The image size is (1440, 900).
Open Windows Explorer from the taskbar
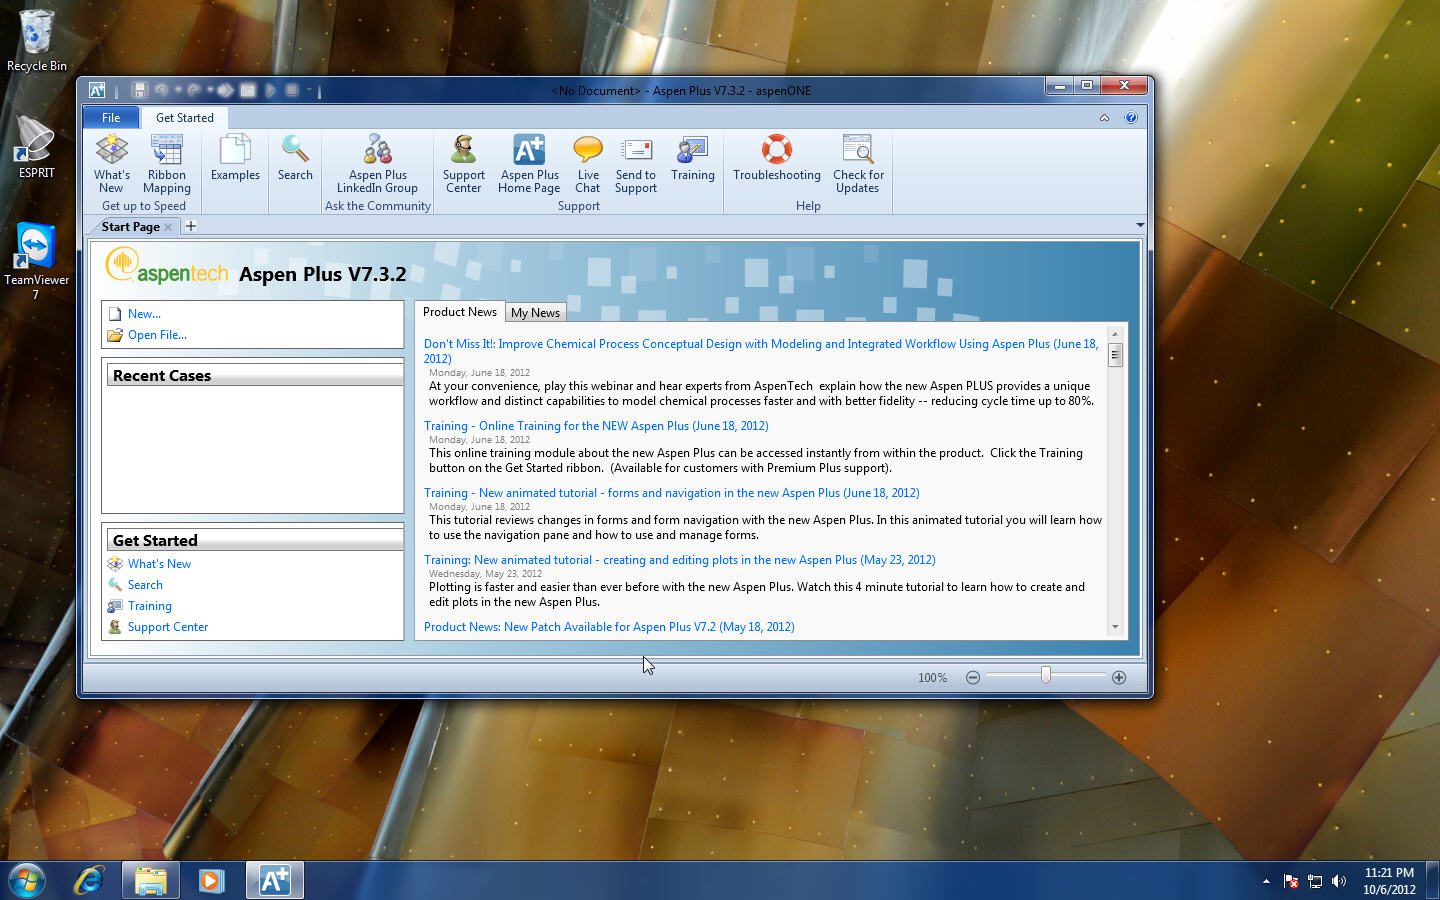[151, 880]
